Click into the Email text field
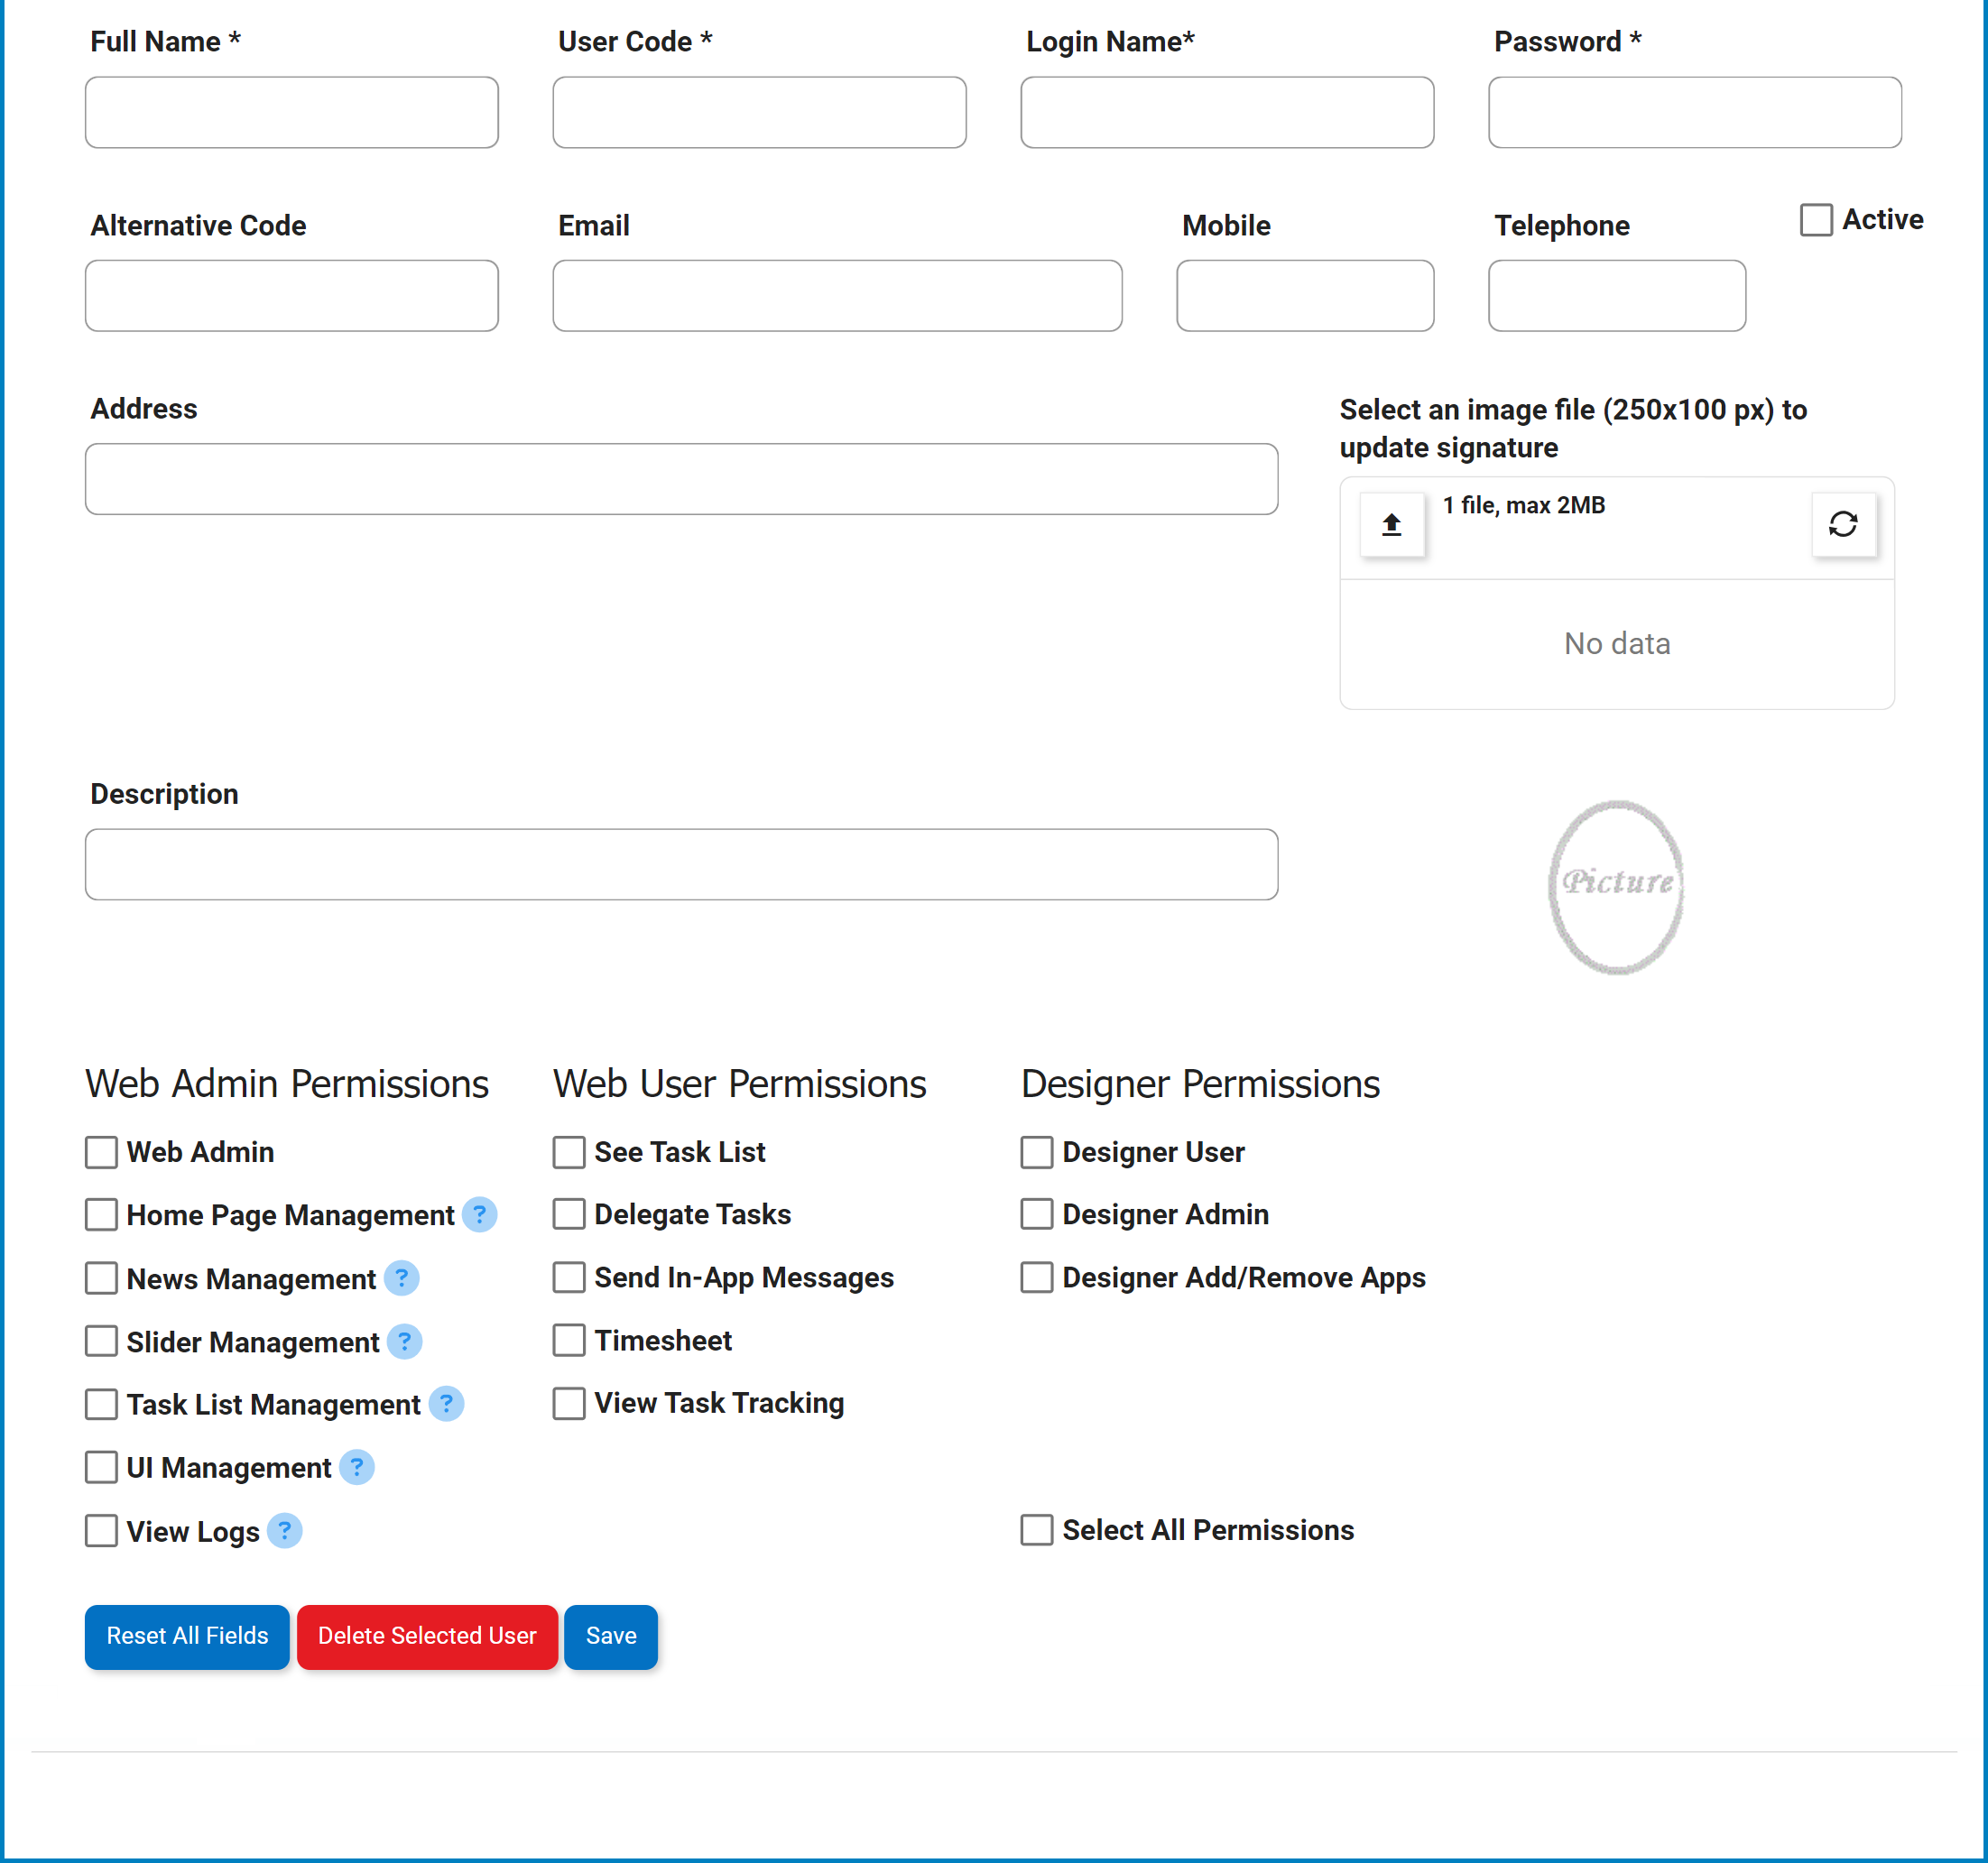This screenshot has height=1863, width=1988. pyautogui.click(x=837, y=296)
